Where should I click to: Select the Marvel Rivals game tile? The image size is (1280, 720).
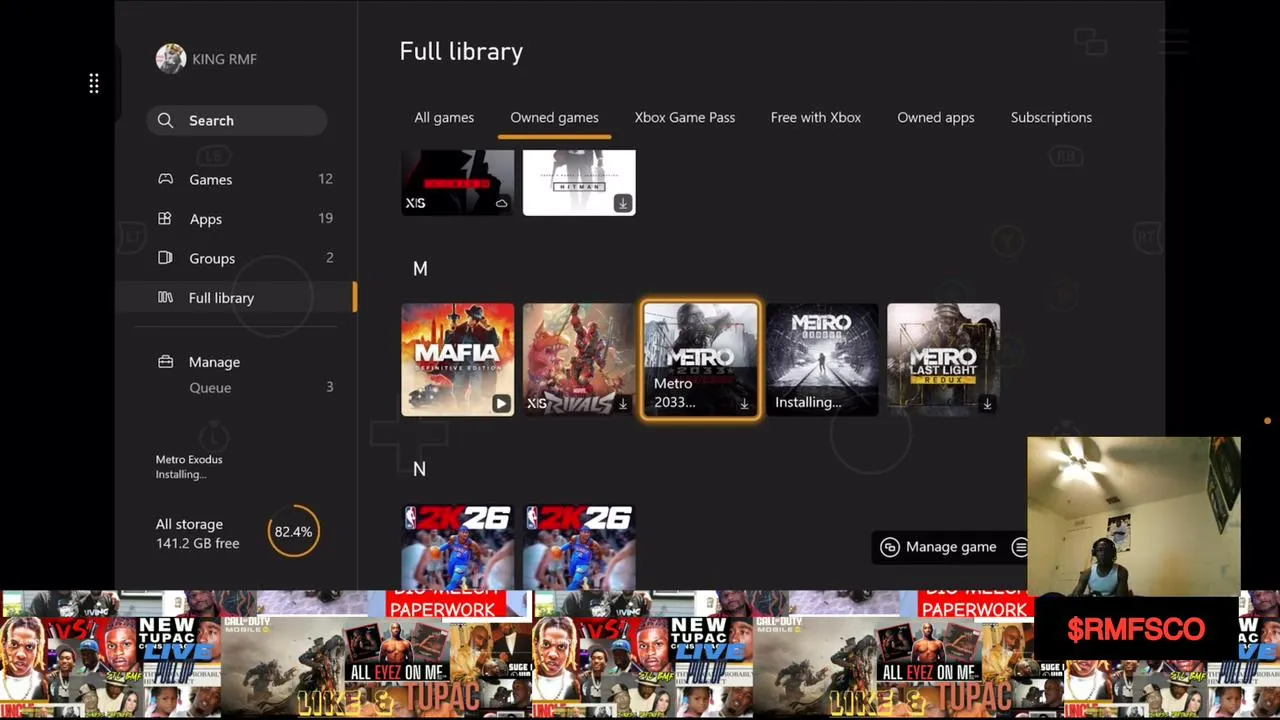579,359
